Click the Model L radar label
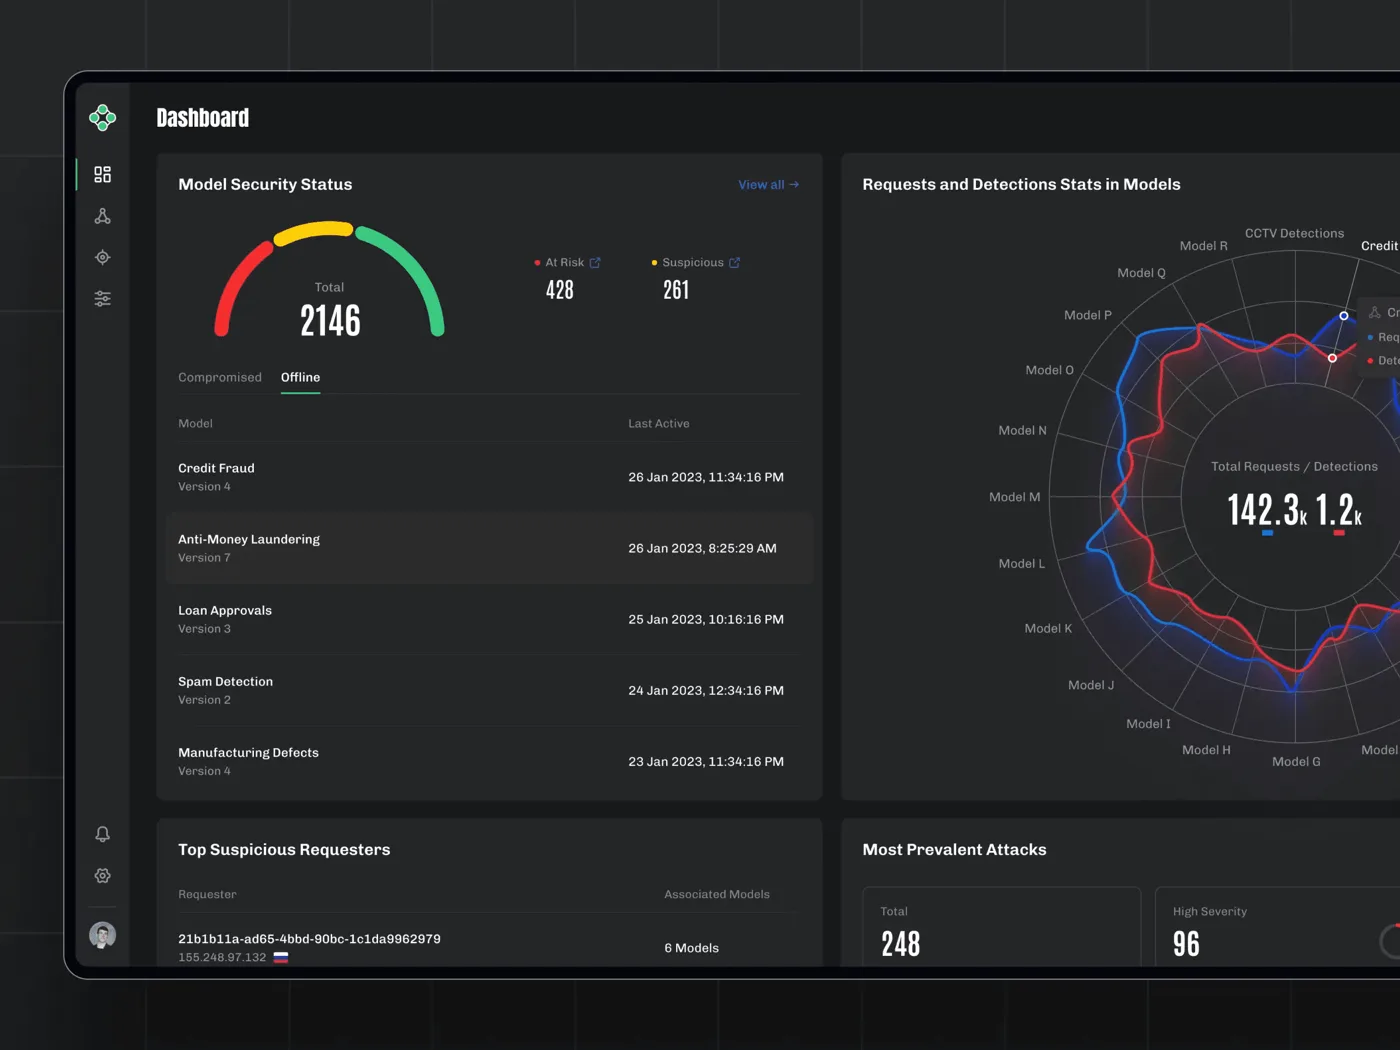Viewport: 1400px width, 1050px height. point(1021,564)
